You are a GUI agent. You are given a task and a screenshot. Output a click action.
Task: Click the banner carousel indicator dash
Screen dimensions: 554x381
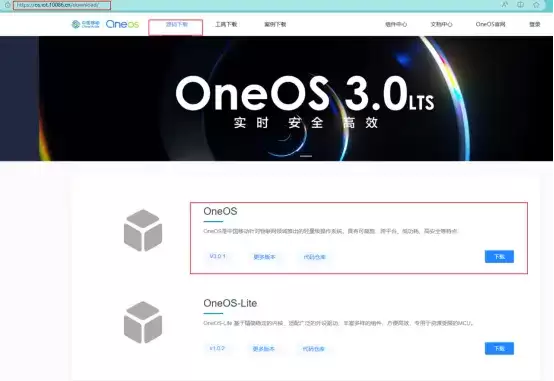tap(306, 156)
